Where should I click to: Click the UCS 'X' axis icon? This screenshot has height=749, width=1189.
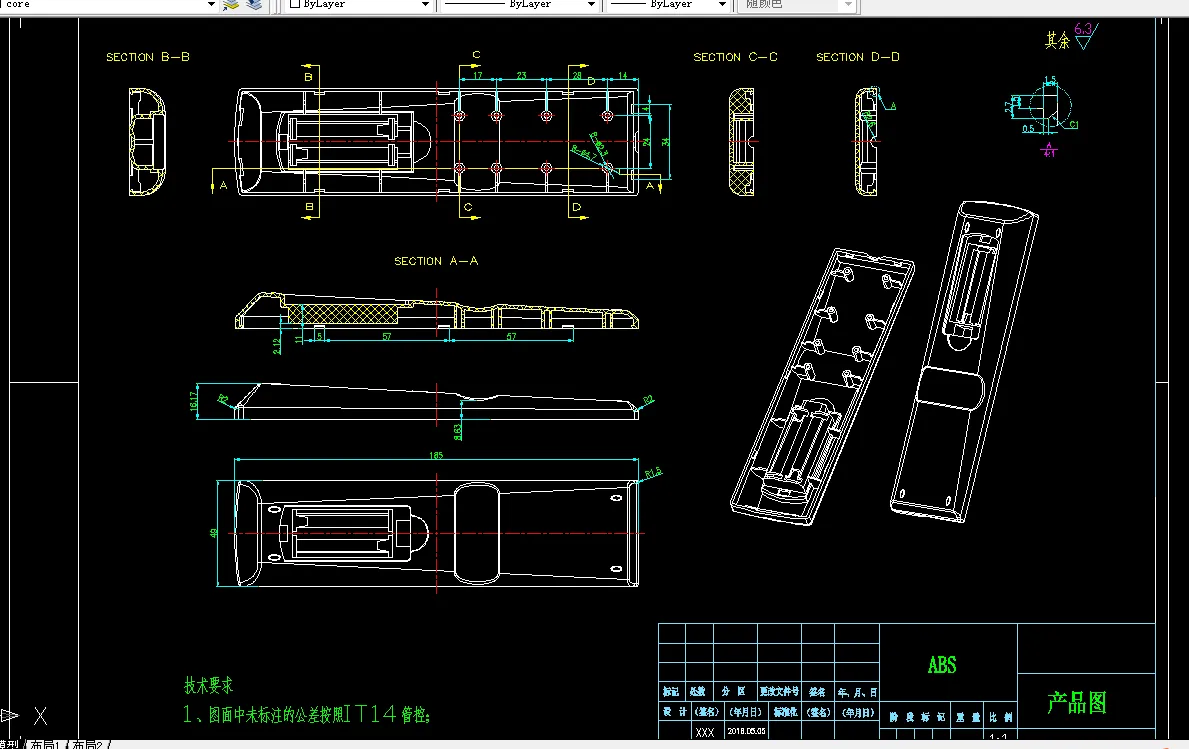tap(40, 716)
